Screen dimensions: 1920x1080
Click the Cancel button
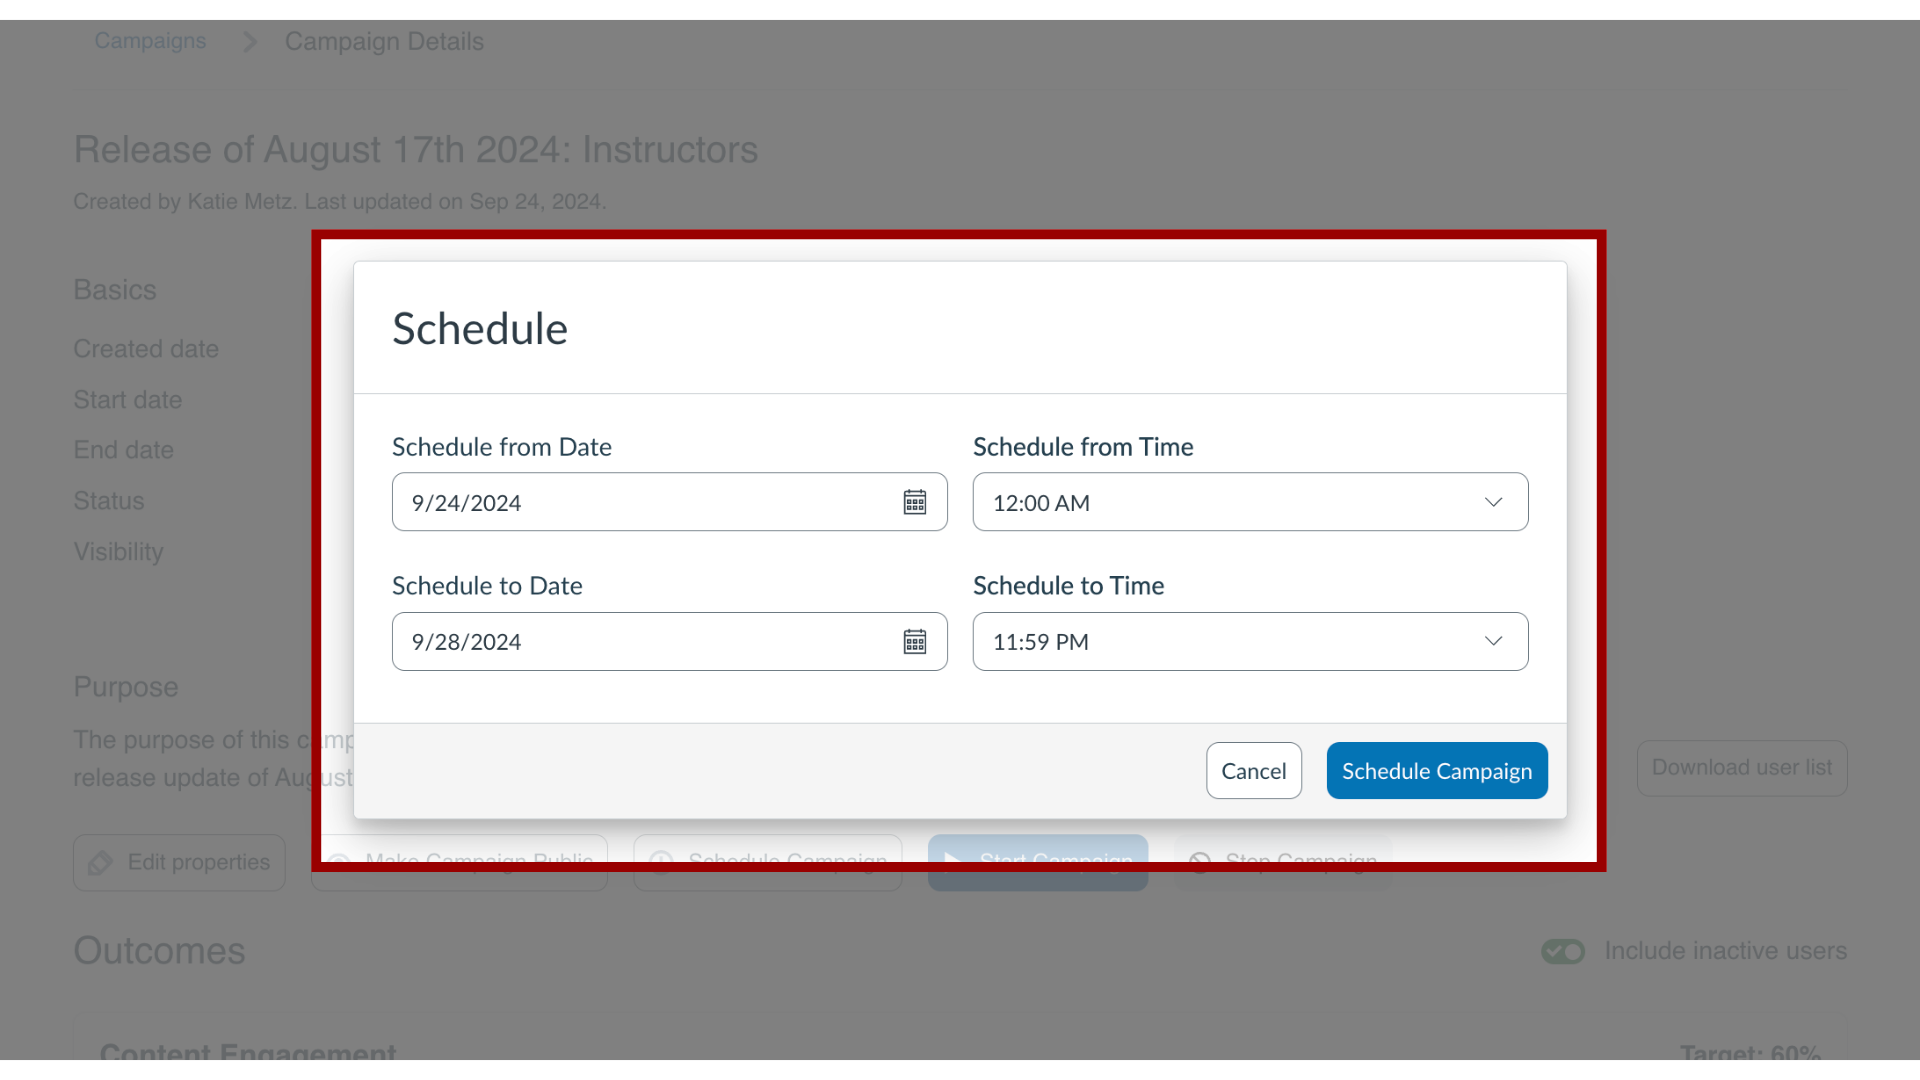[x=1254, y=770]
